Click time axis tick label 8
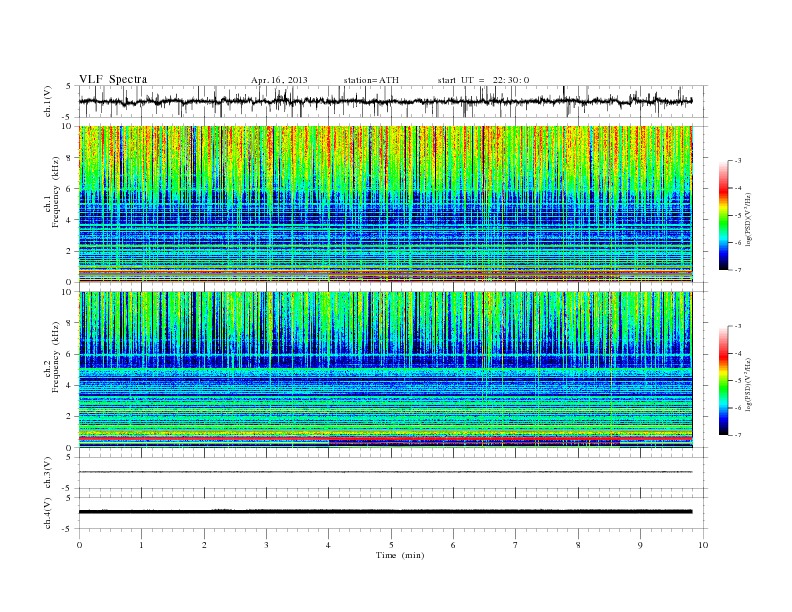 pyautogui.click(x=578, y=545)
